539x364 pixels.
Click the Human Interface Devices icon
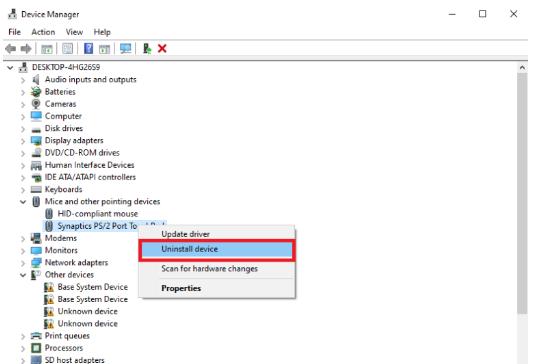coord(36,165)
